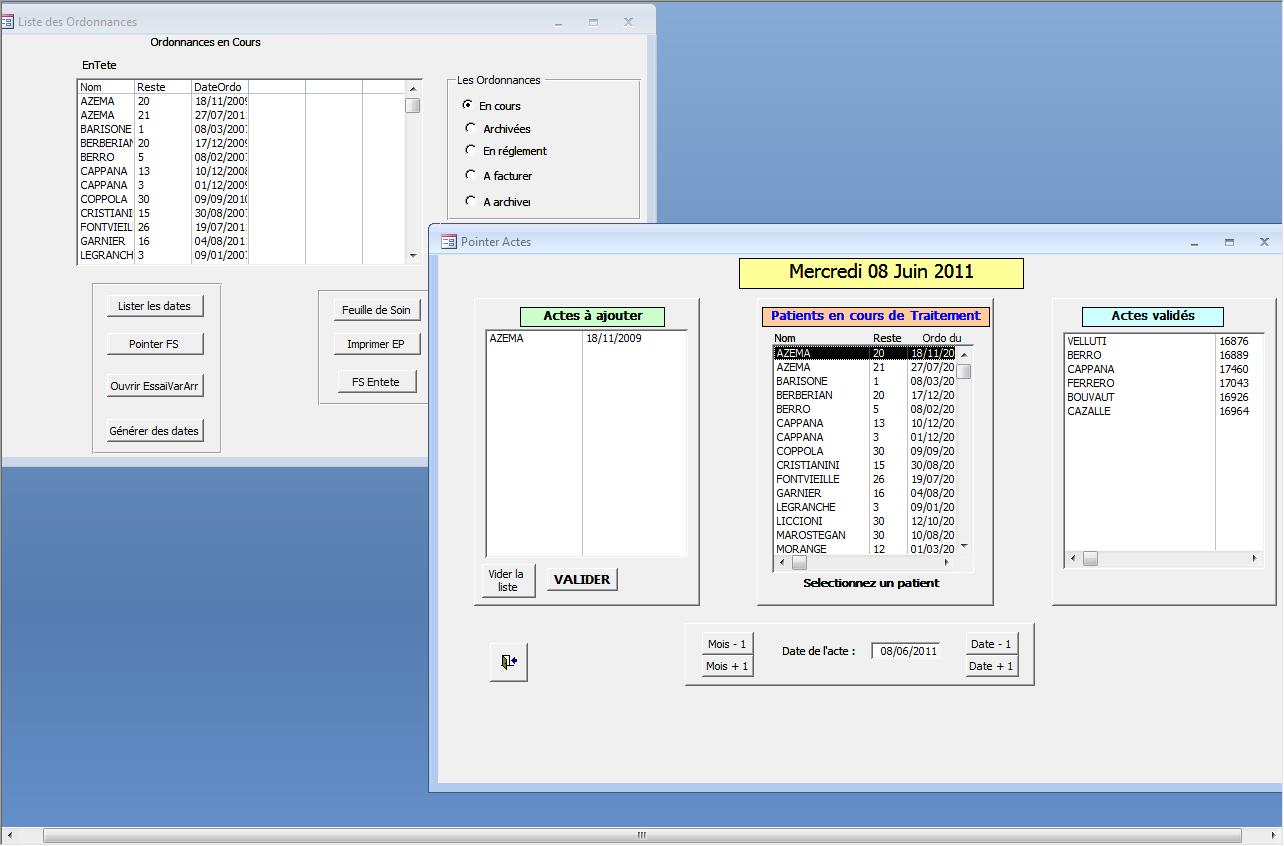Click scroll-down arrow of Ordonnances en Cours list
The image size is (1284, 846).
tap(413, 256)
